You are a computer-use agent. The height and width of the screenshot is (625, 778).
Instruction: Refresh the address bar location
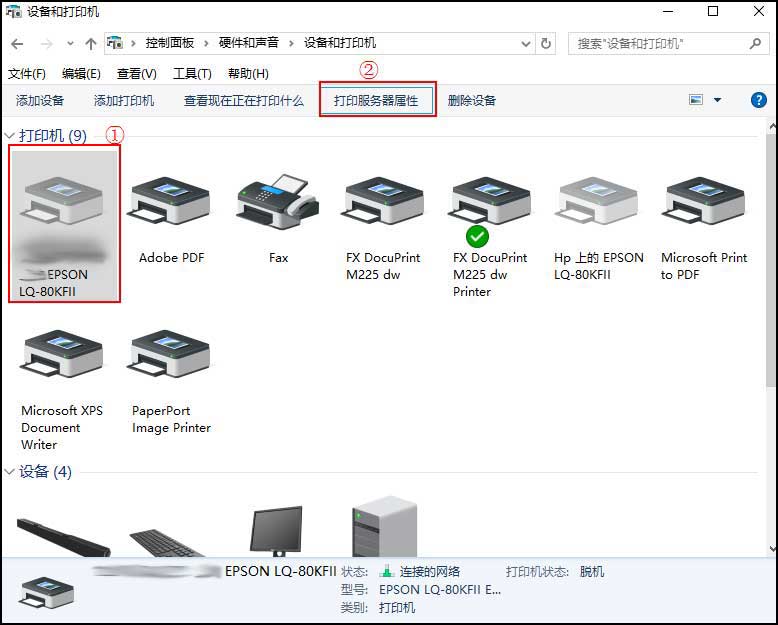546,44
